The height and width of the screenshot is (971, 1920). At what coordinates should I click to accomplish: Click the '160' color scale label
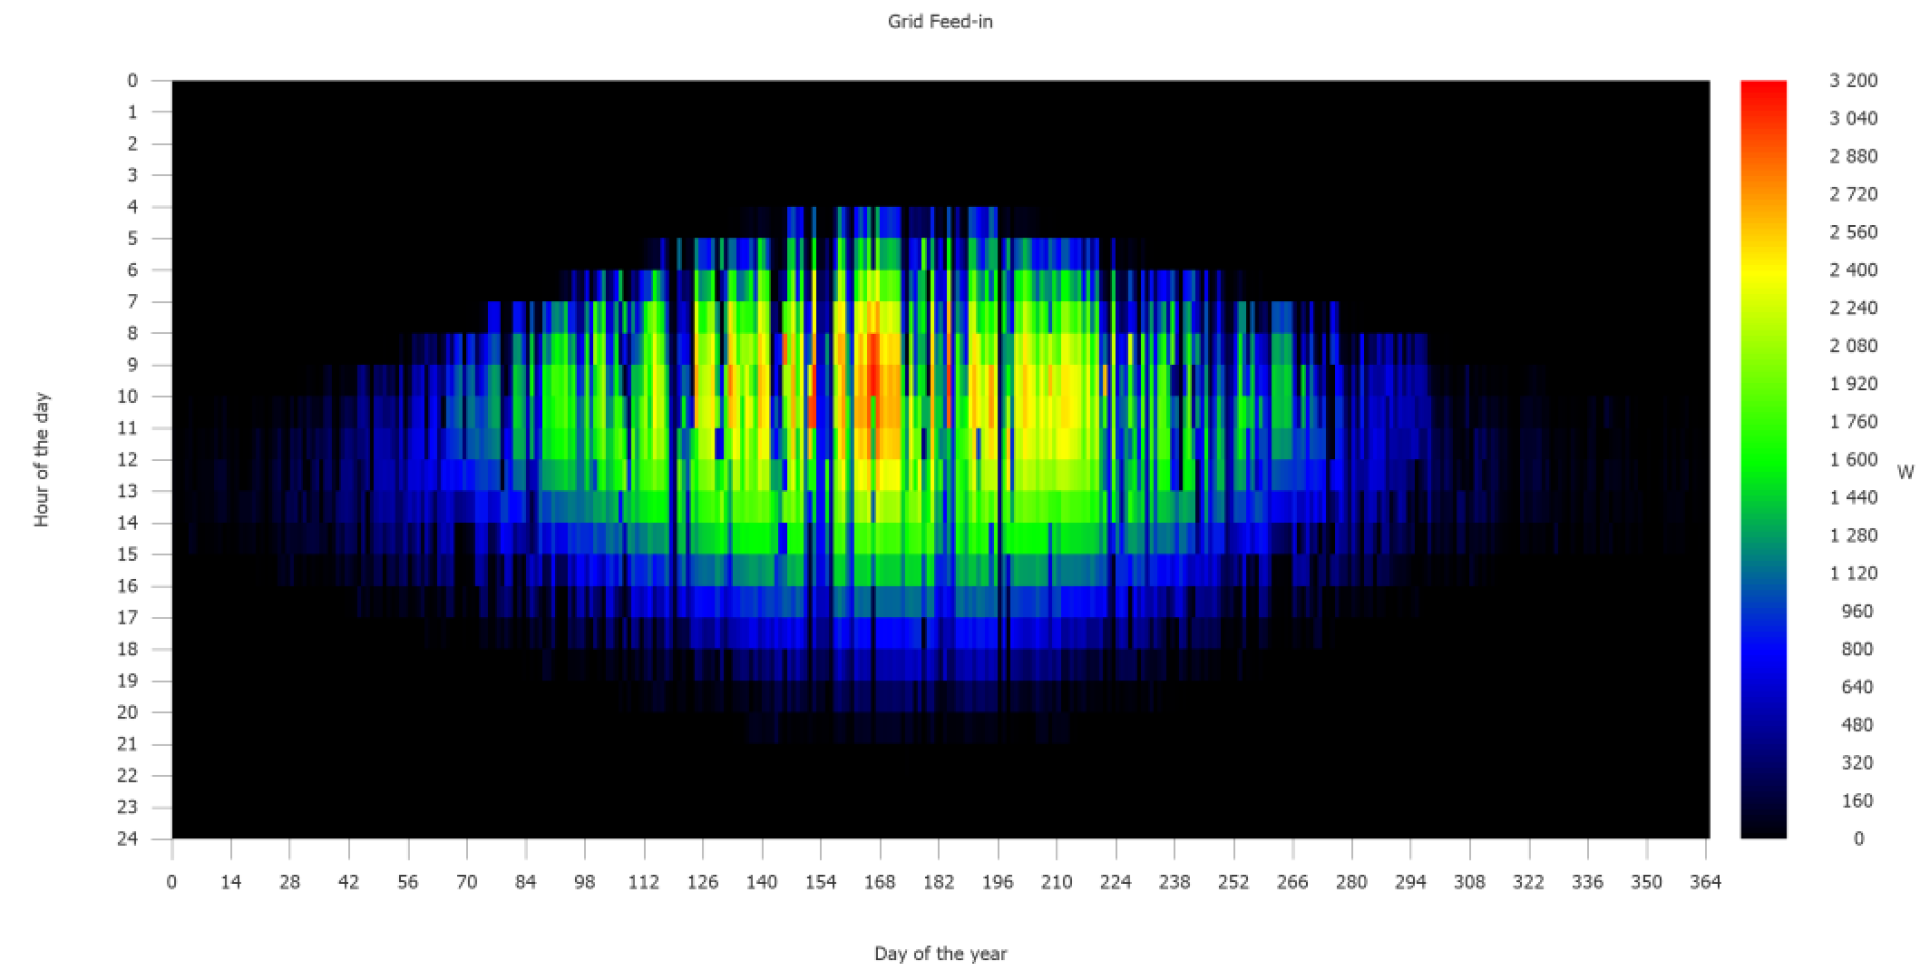click(x=1856, y=801)
